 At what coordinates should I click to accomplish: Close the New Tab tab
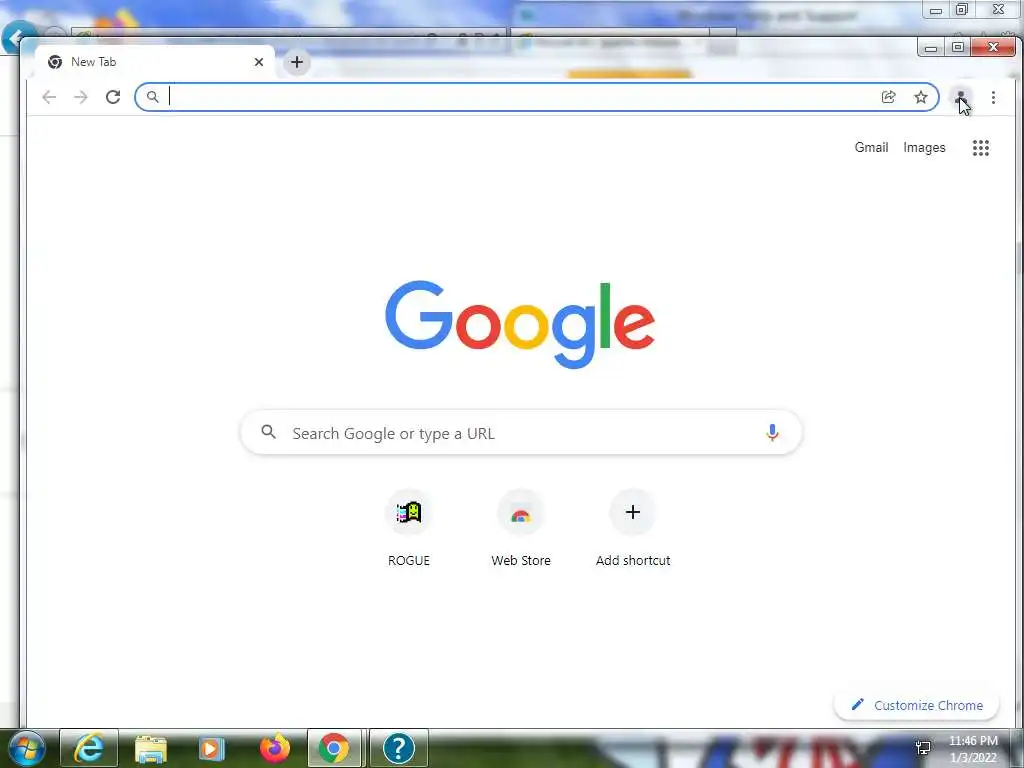pyautogui.click(x=259, y=62)
